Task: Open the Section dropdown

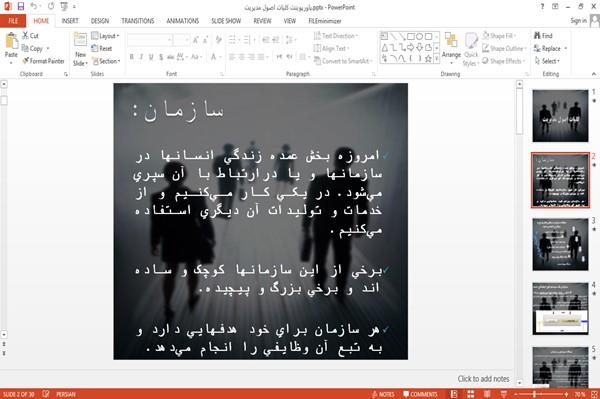Action: pyautogui.click(x=106, y=61)
